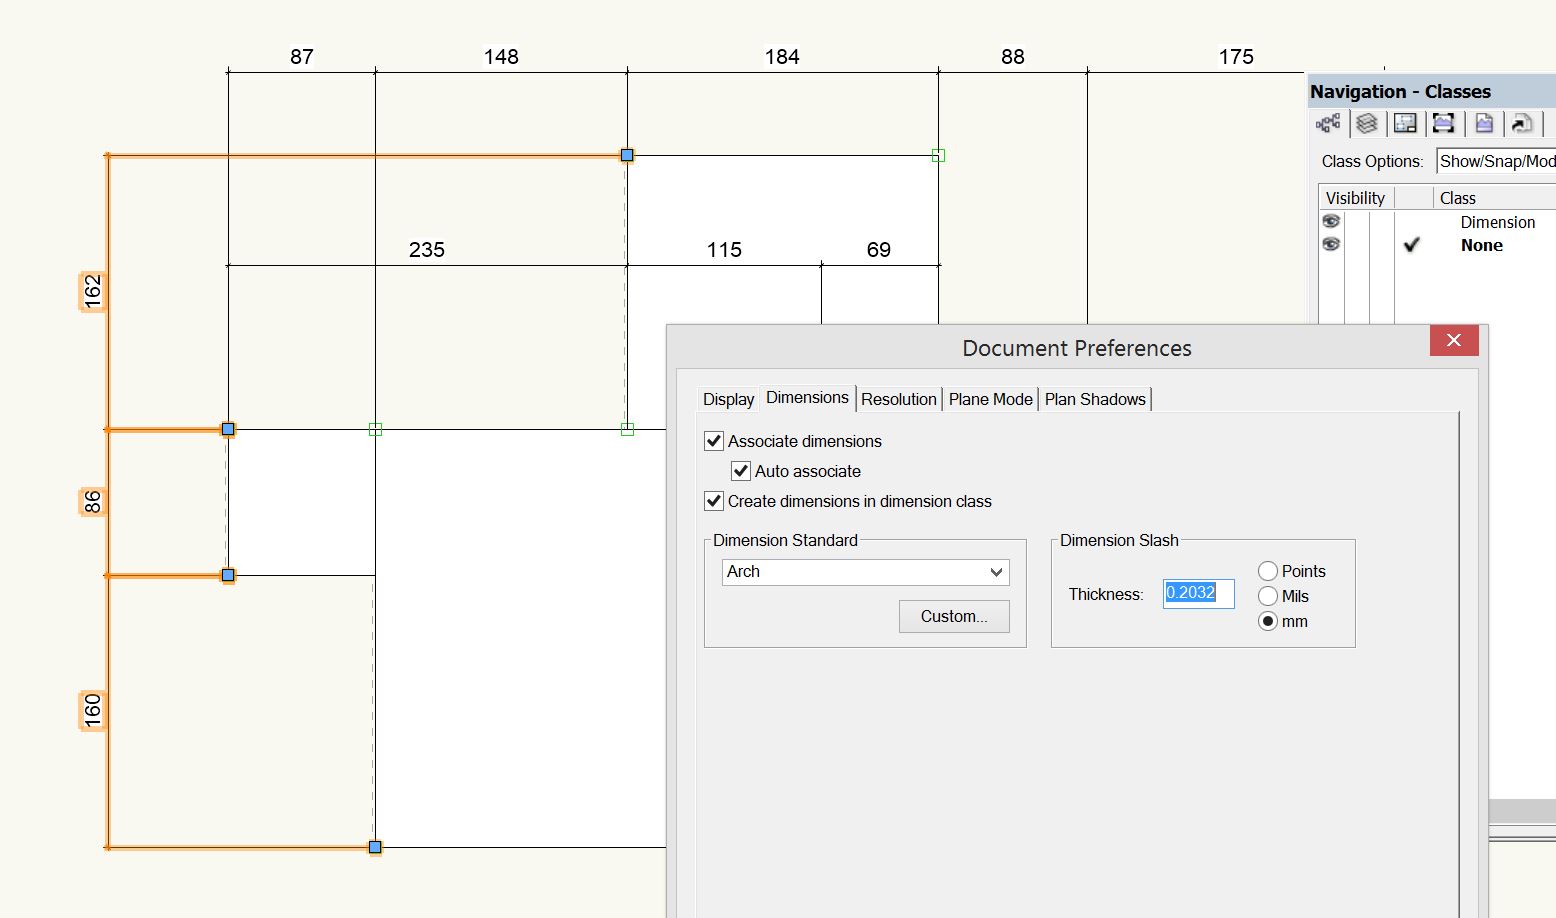Select the Sheet Layers icon

tap(1405, 123)
